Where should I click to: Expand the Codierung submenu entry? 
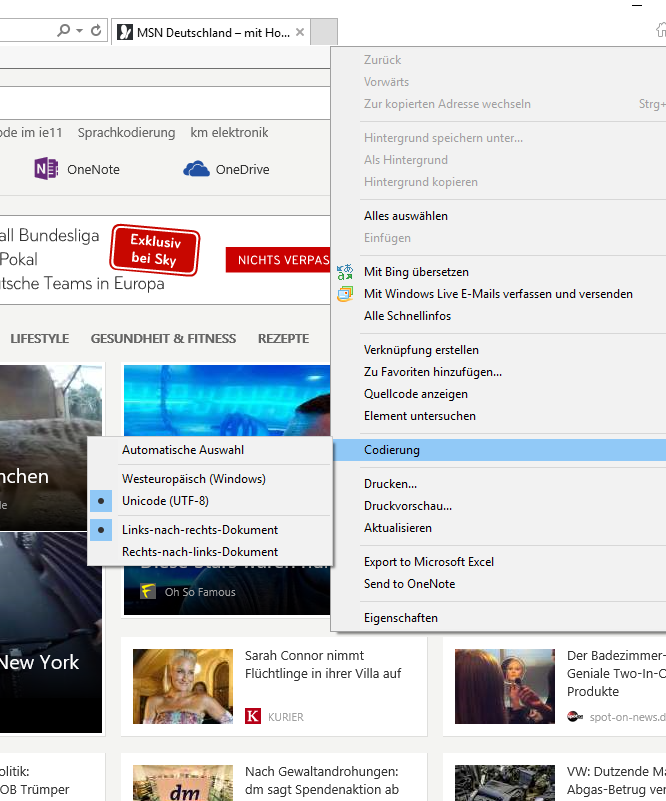[x=500, y=450]
